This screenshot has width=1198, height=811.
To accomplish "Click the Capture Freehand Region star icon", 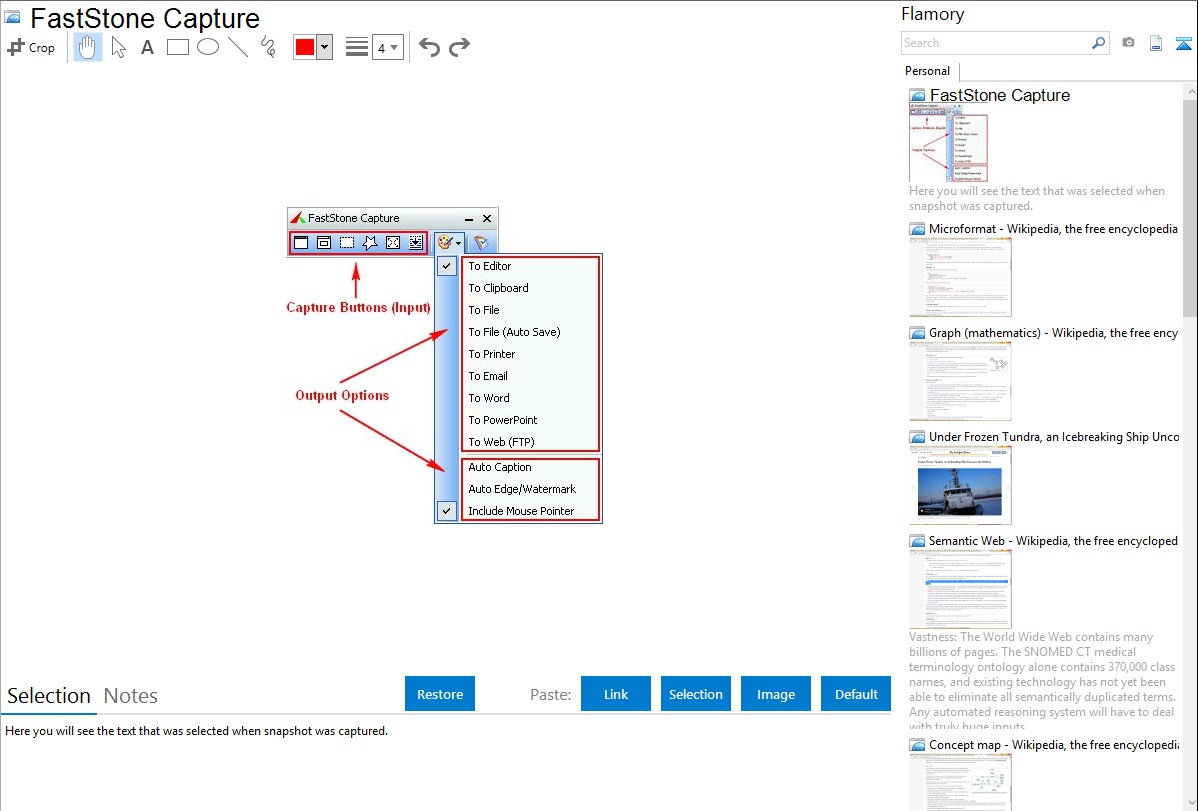I will (370, 243).
